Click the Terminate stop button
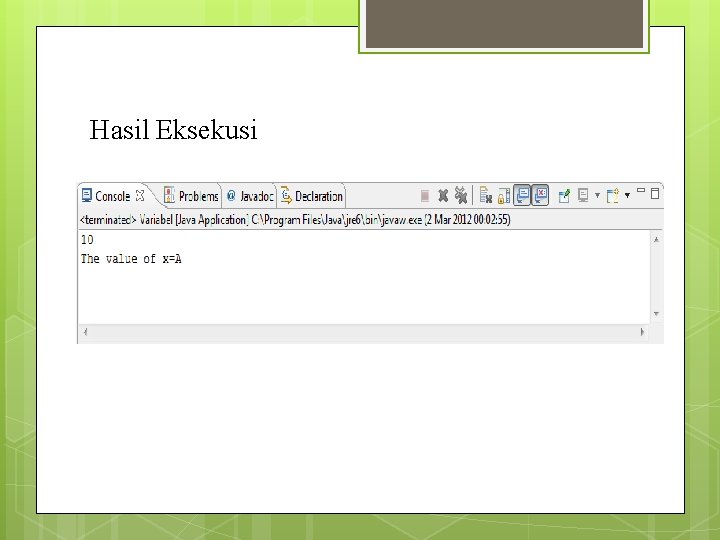This screenshot has width=720, height=540. pyautogui.click(x=425, y=196)
